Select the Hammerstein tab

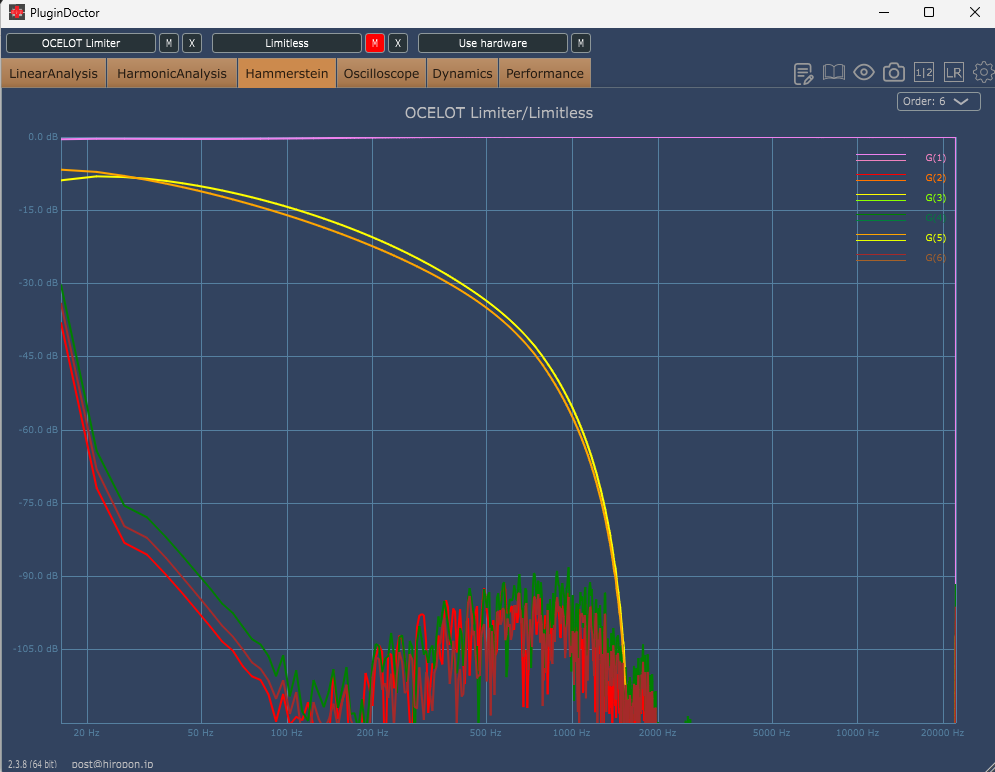(x=287, y=74)
